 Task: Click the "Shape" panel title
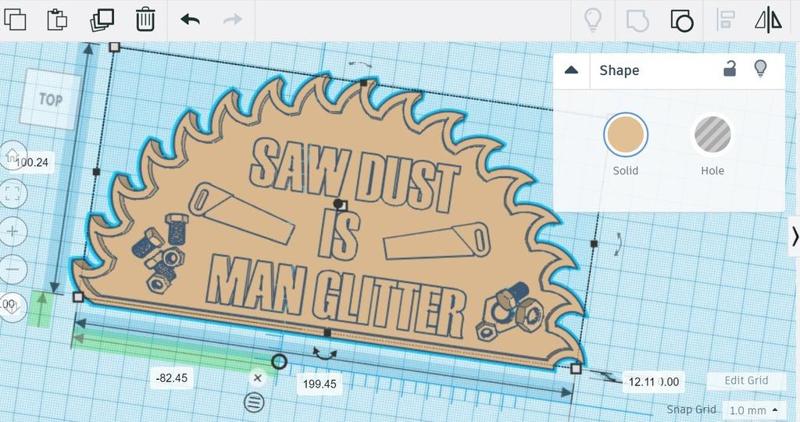click(x=619, y=70)
